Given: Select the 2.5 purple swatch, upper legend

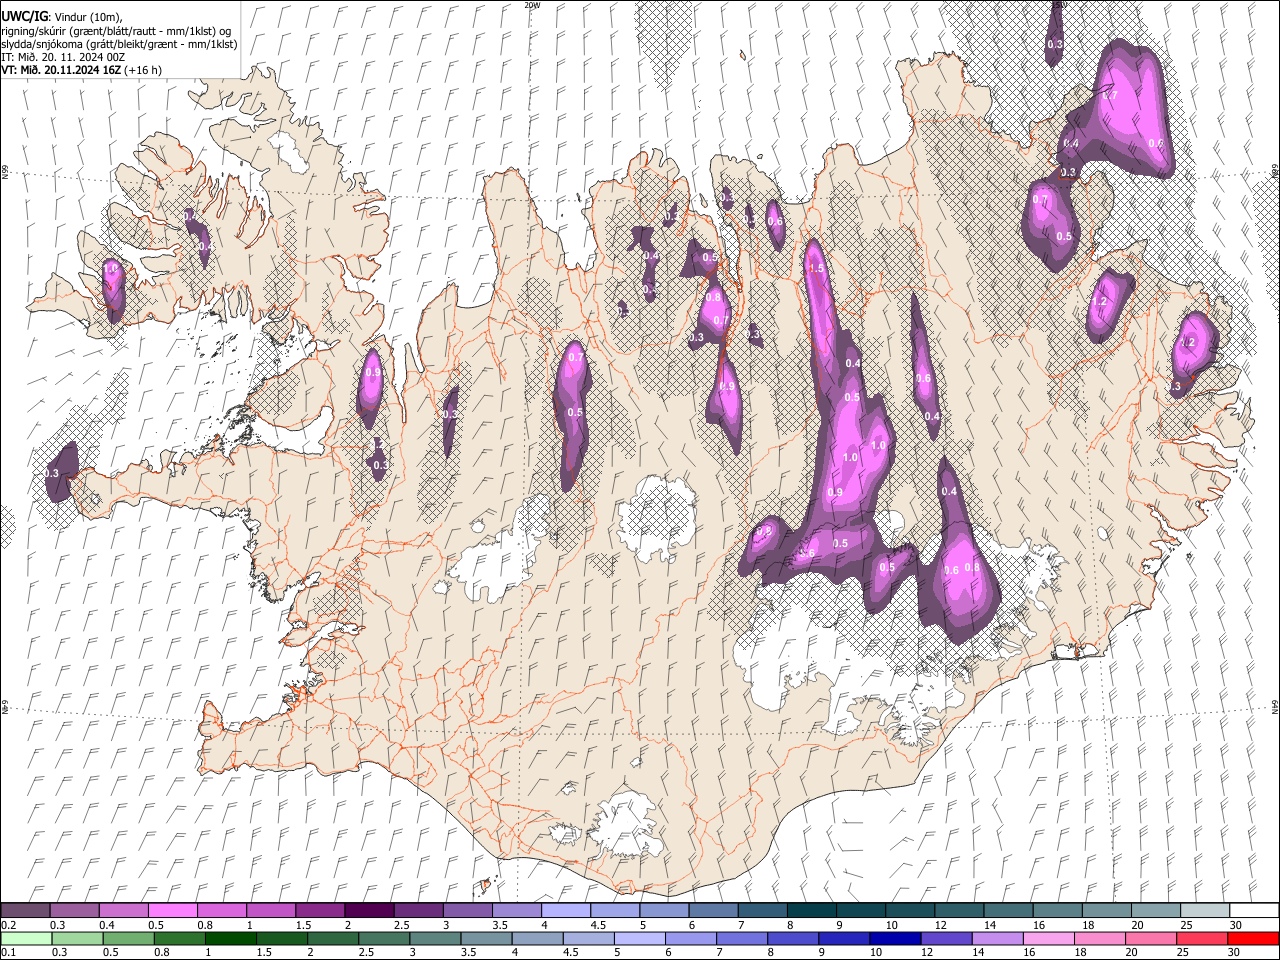Looking at the screenshot, I should tap(418, 910).
